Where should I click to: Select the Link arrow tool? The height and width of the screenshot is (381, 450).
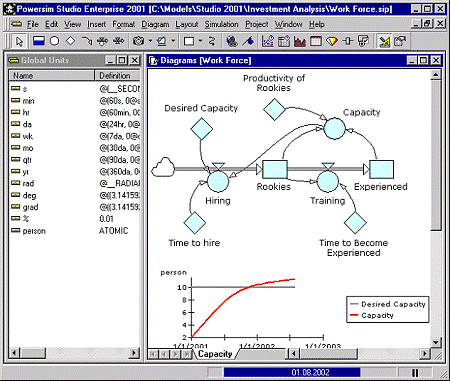coord(87,41)
